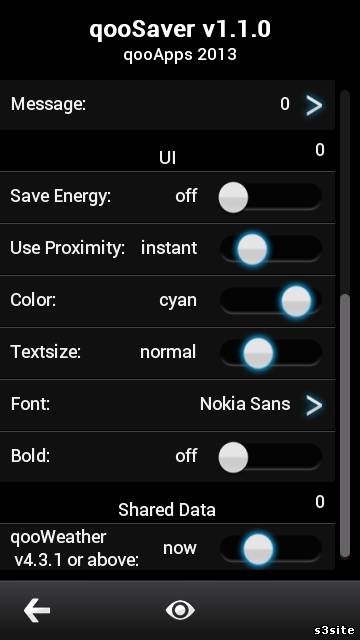This screenshot has width=360, height=640.
Task: Tap the back arrow icon
Action: (x=37, y=610)
